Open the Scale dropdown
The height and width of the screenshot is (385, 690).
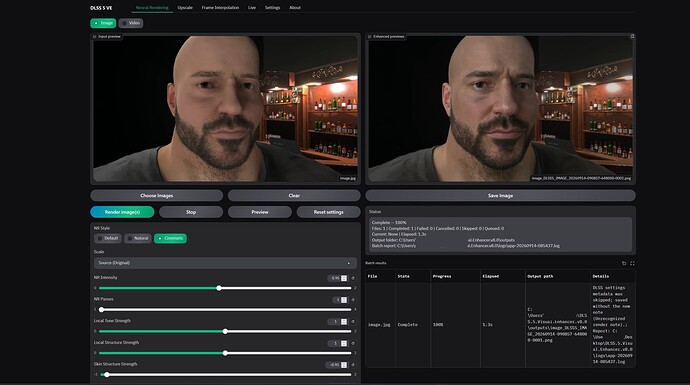pyautogui.click(x=225, y=263)
